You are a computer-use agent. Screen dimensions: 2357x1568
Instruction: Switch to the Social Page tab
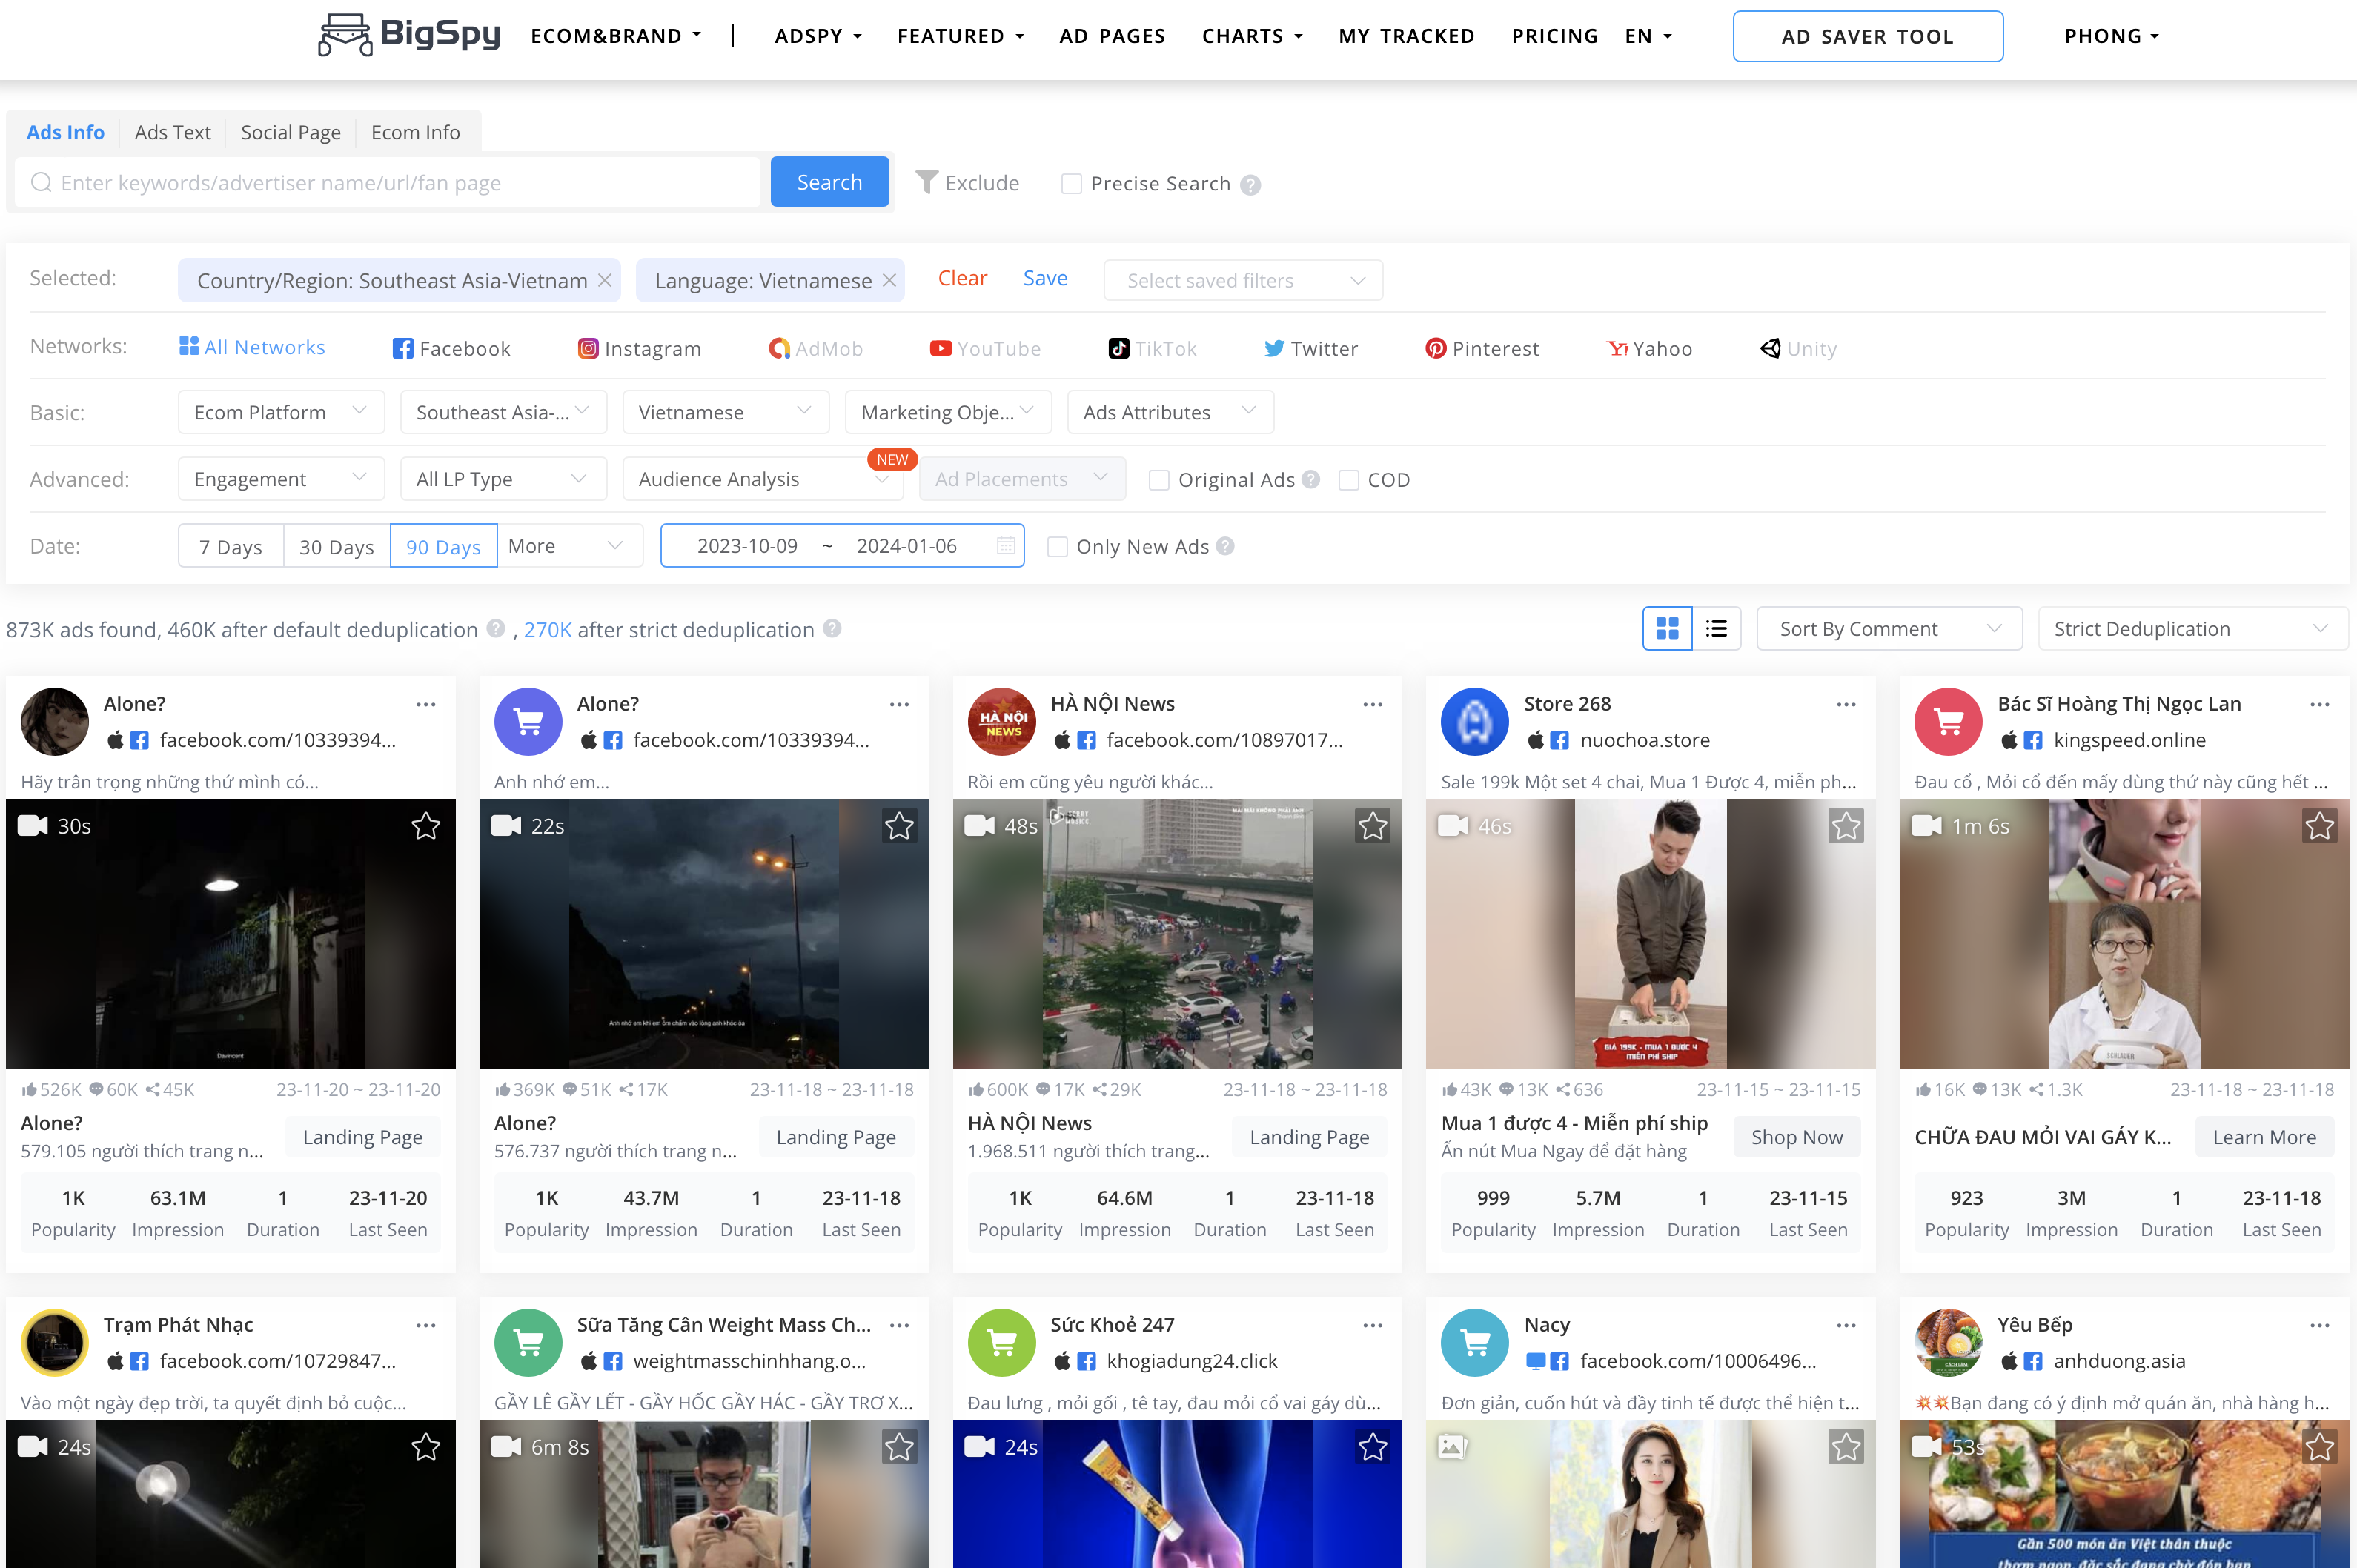pos(290,132)
